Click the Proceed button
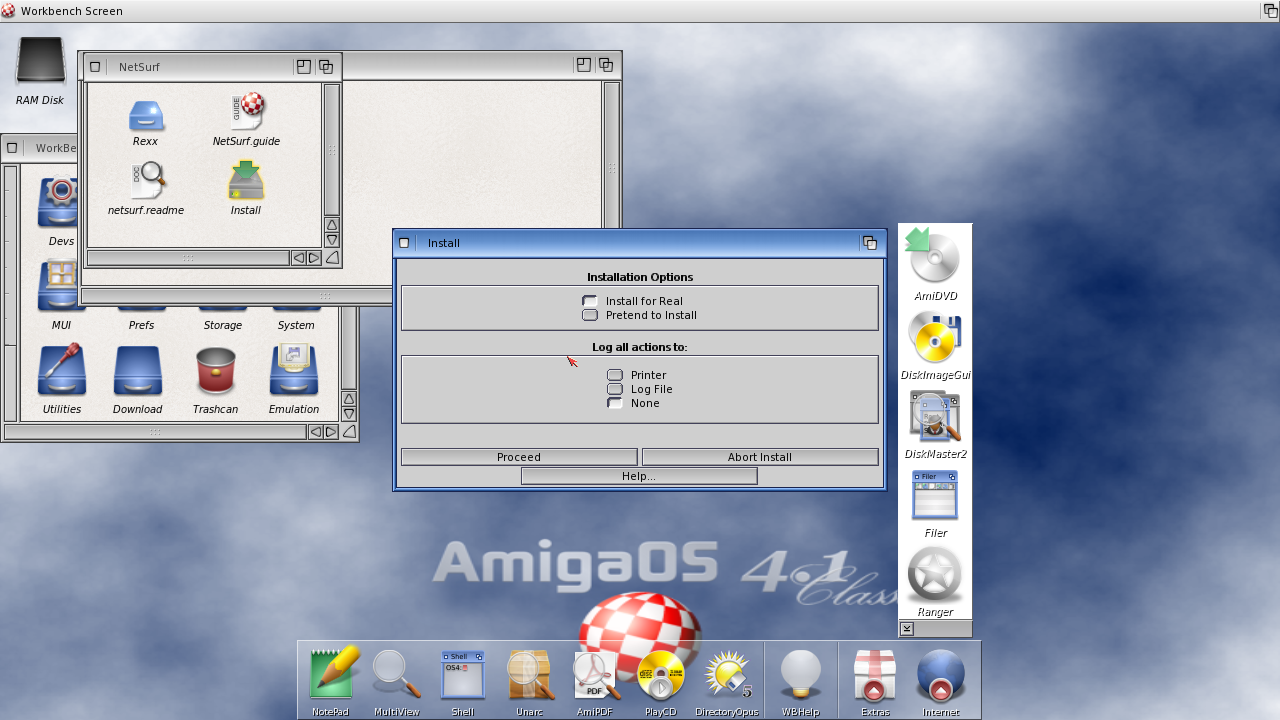Viewport: 1280px width, 720px height. (519, 457)
